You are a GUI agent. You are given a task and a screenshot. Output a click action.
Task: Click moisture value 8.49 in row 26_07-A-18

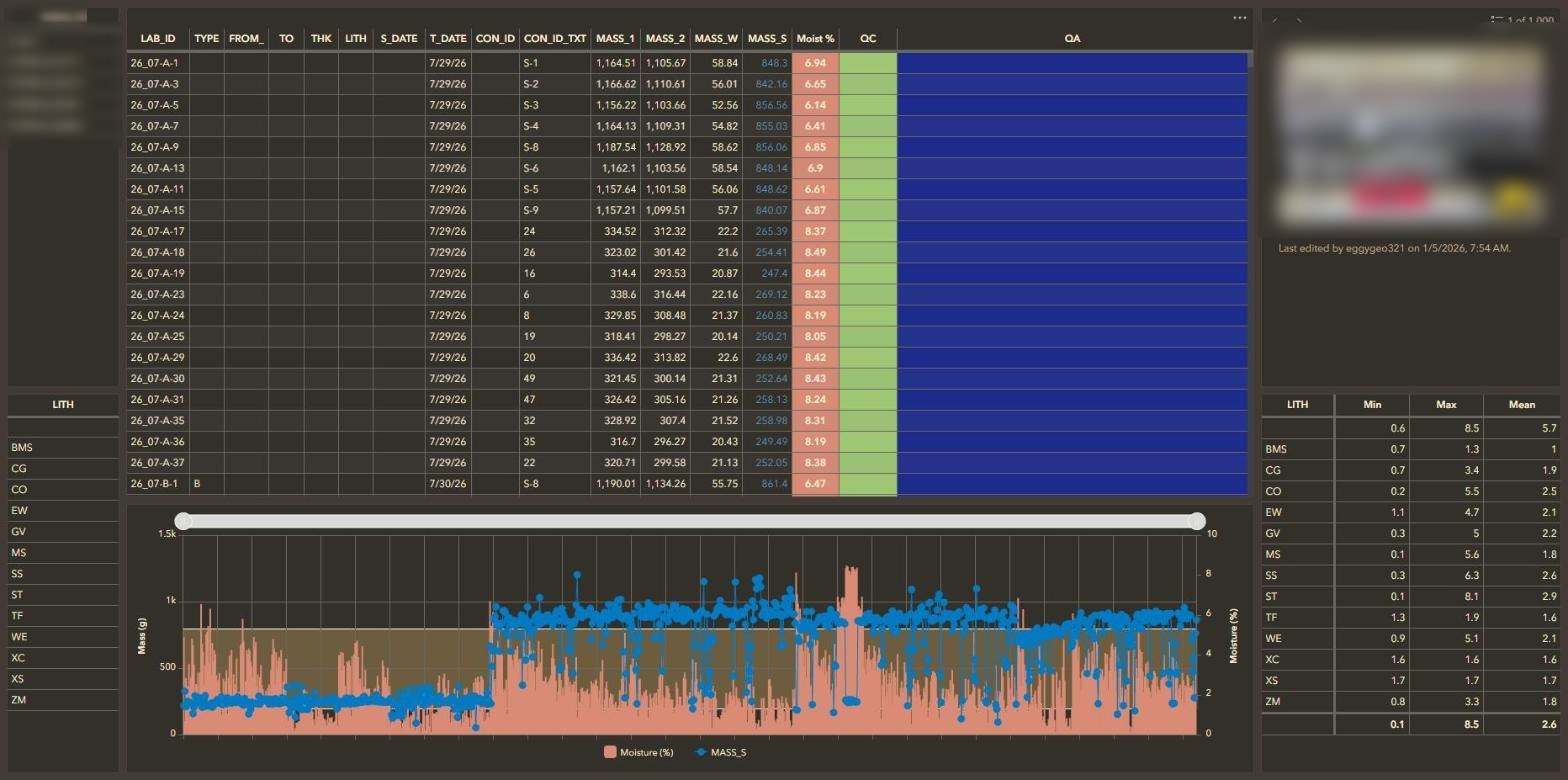815,252
